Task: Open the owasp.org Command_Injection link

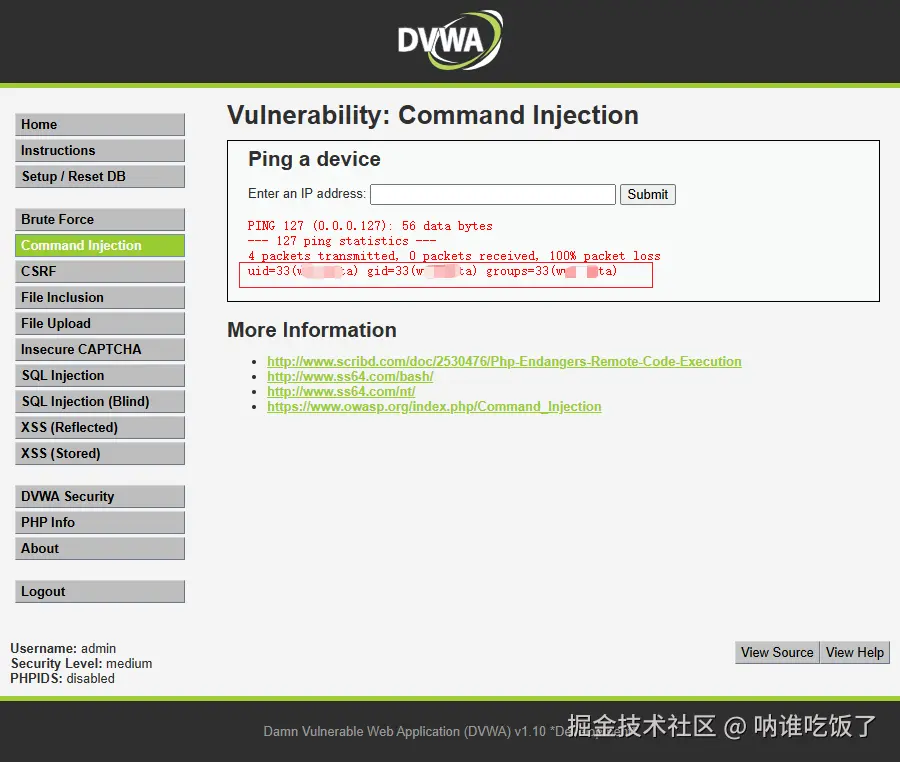Action: 434,406
